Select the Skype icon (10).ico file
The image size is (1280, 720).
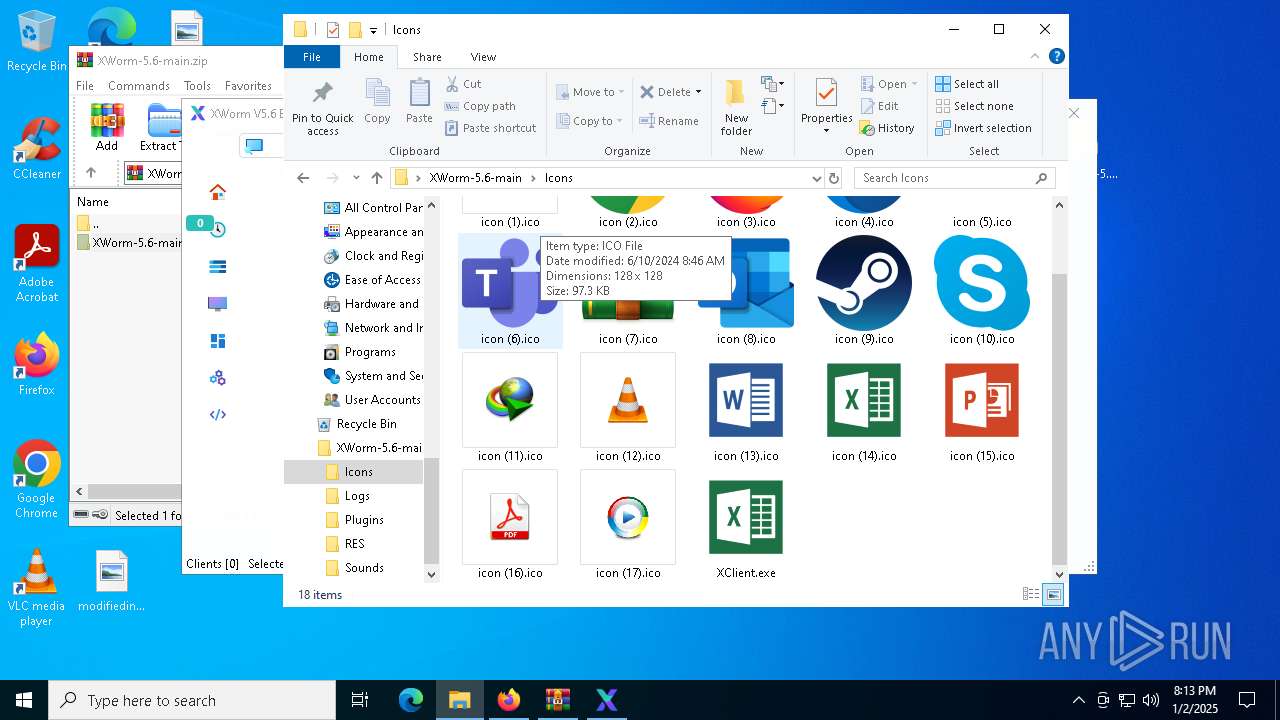tap(982, 292)
